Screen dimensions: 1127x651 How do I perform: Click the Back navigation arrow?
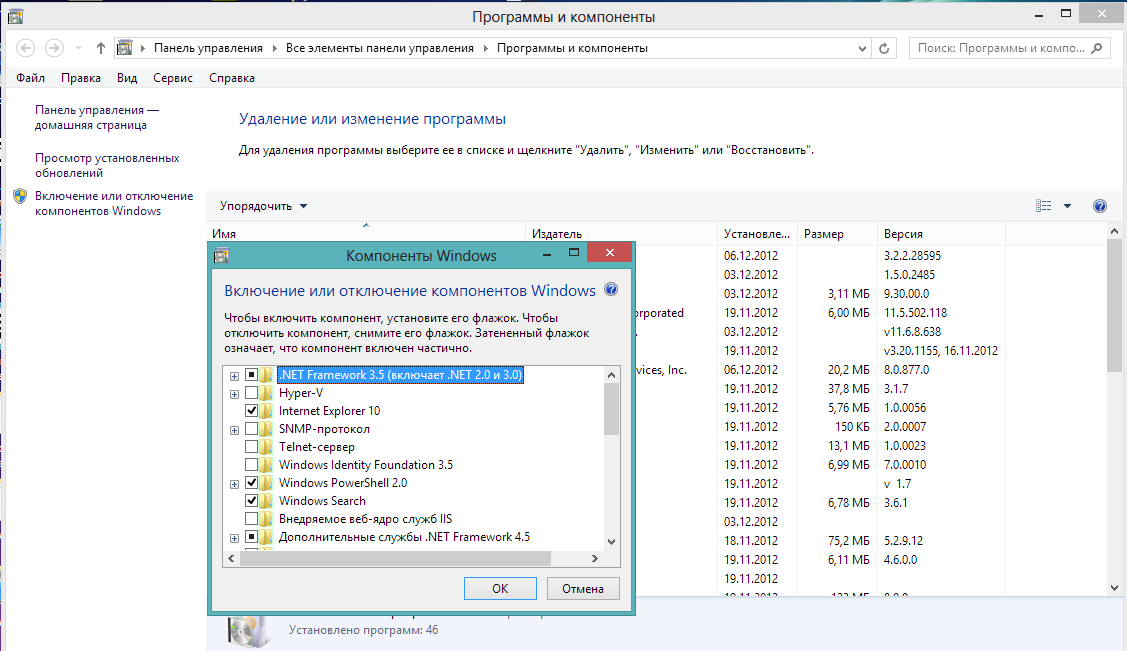coord(26,48)
